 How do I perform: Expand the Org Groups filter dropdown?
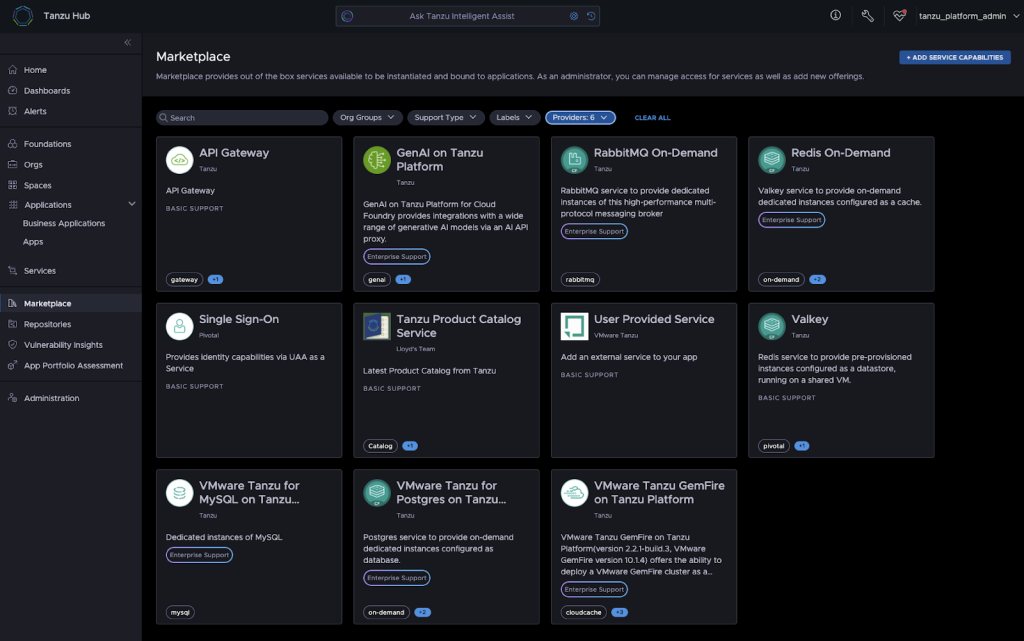[x=367, y=118]
